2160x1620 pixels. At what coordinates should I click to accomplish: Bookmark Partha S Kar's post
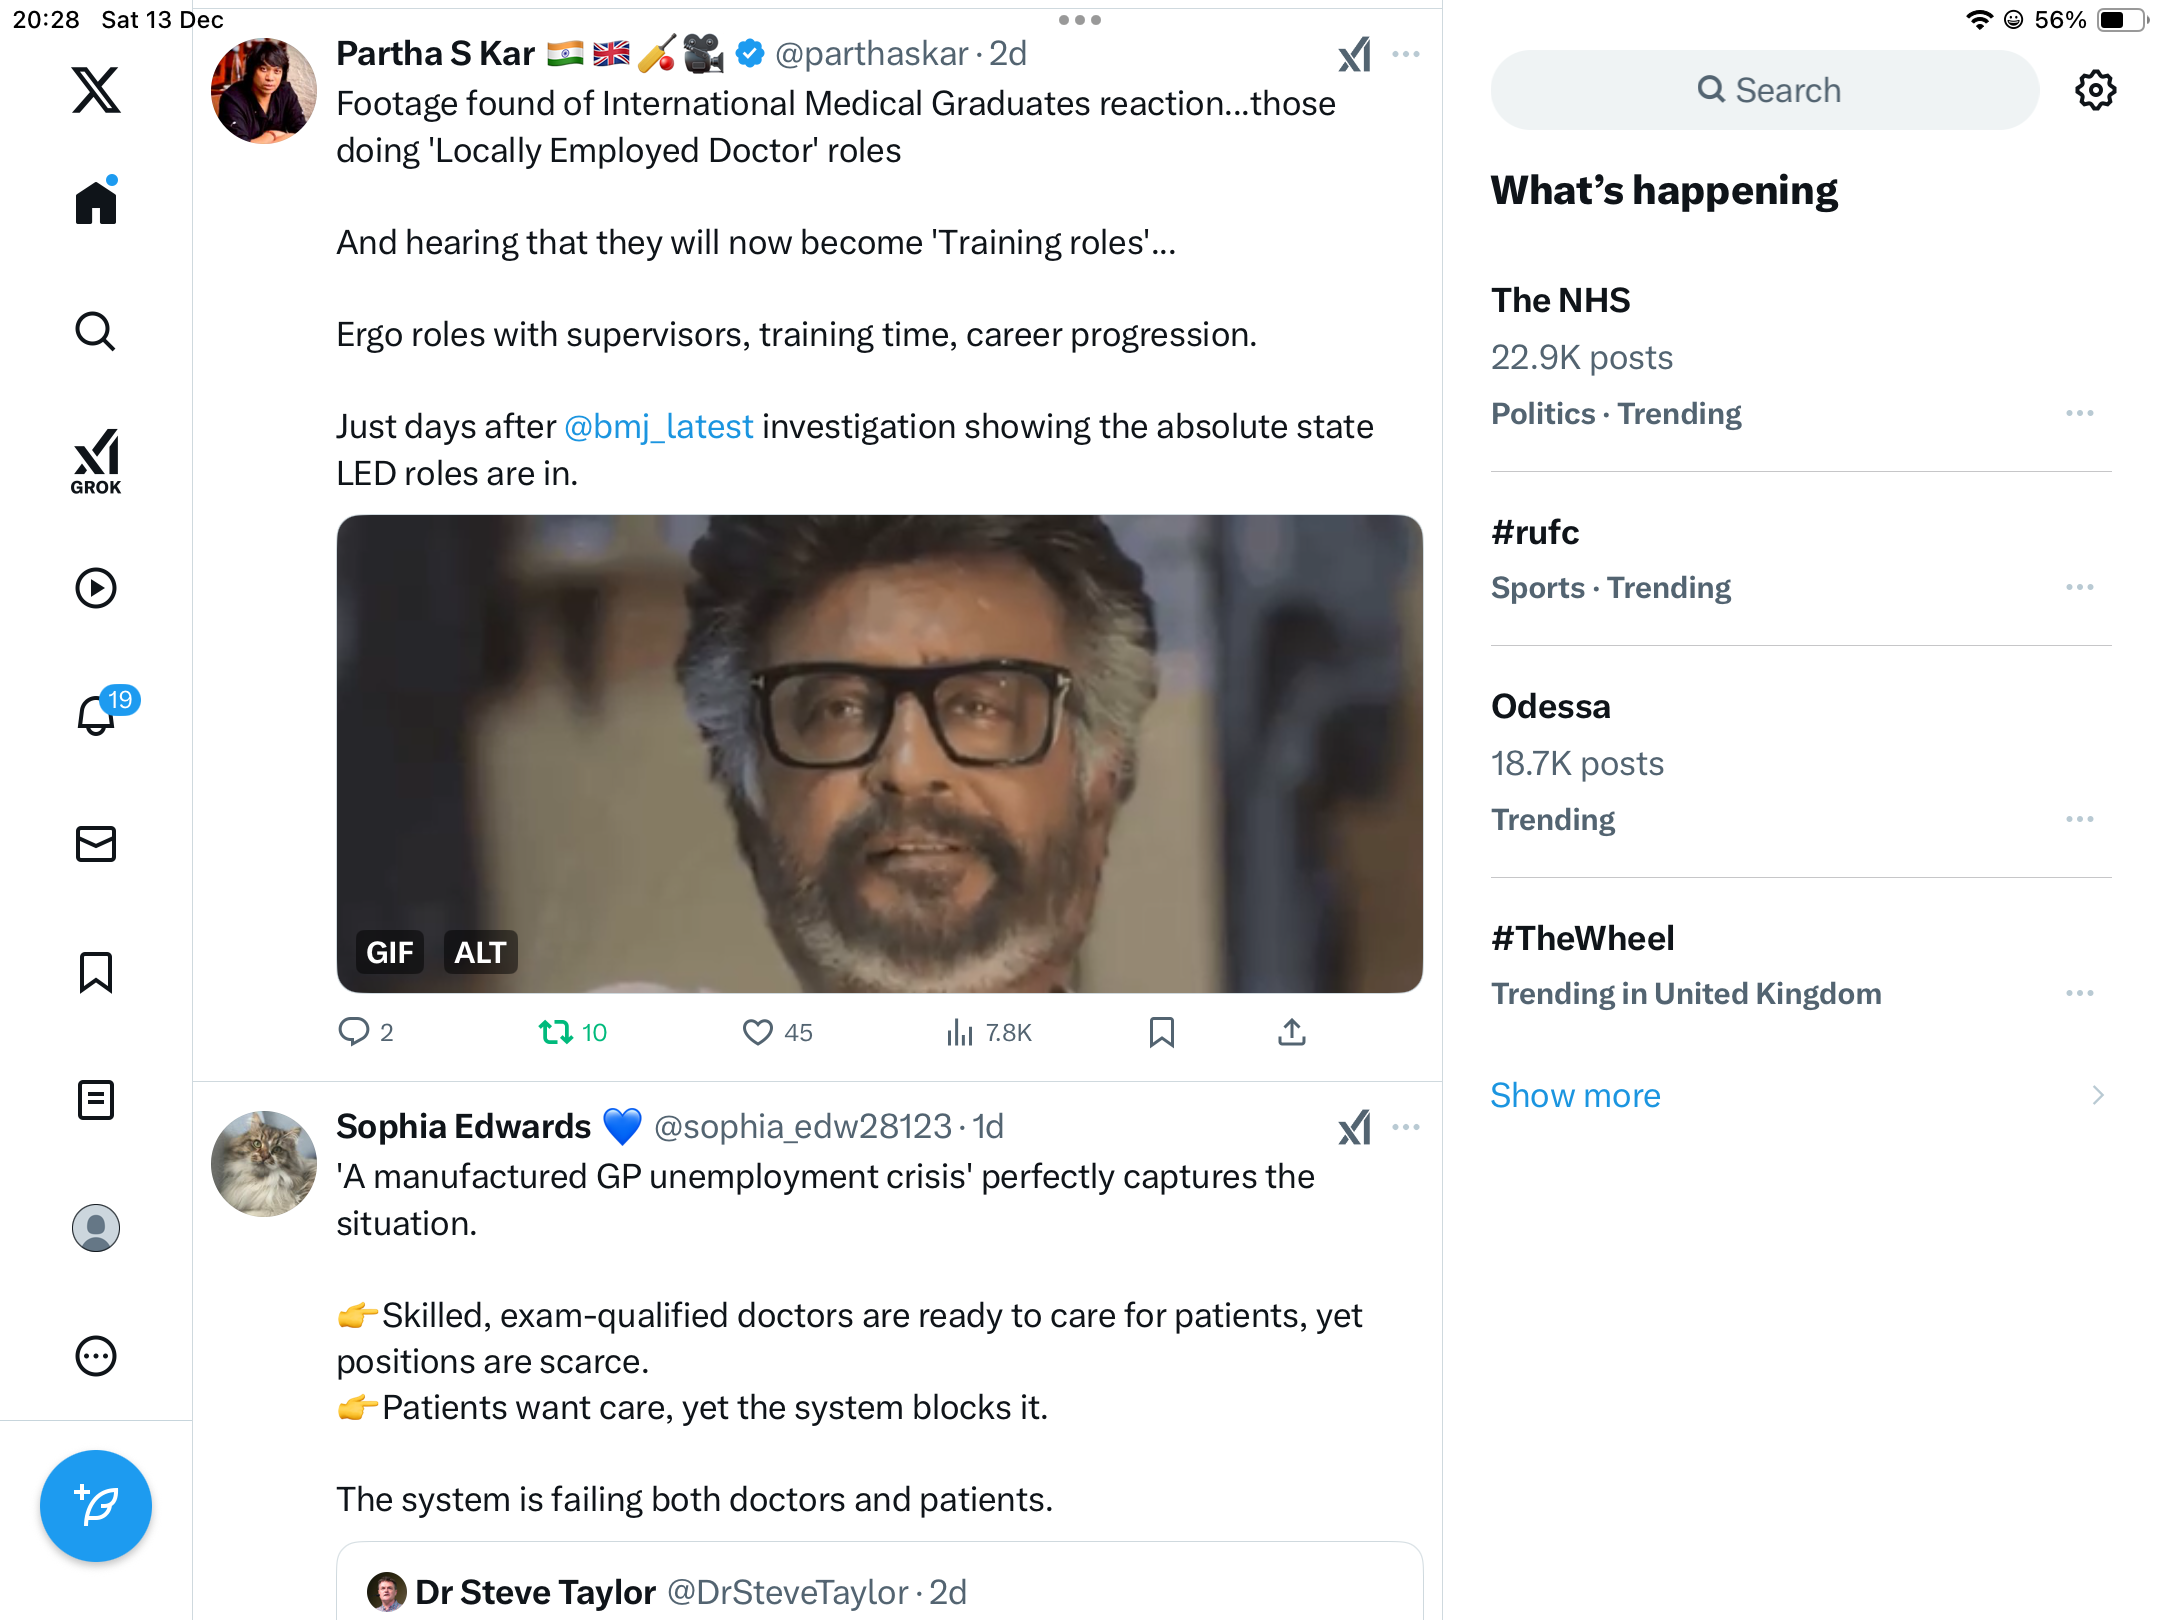pyautogui.click(x=1161, y=1032)
